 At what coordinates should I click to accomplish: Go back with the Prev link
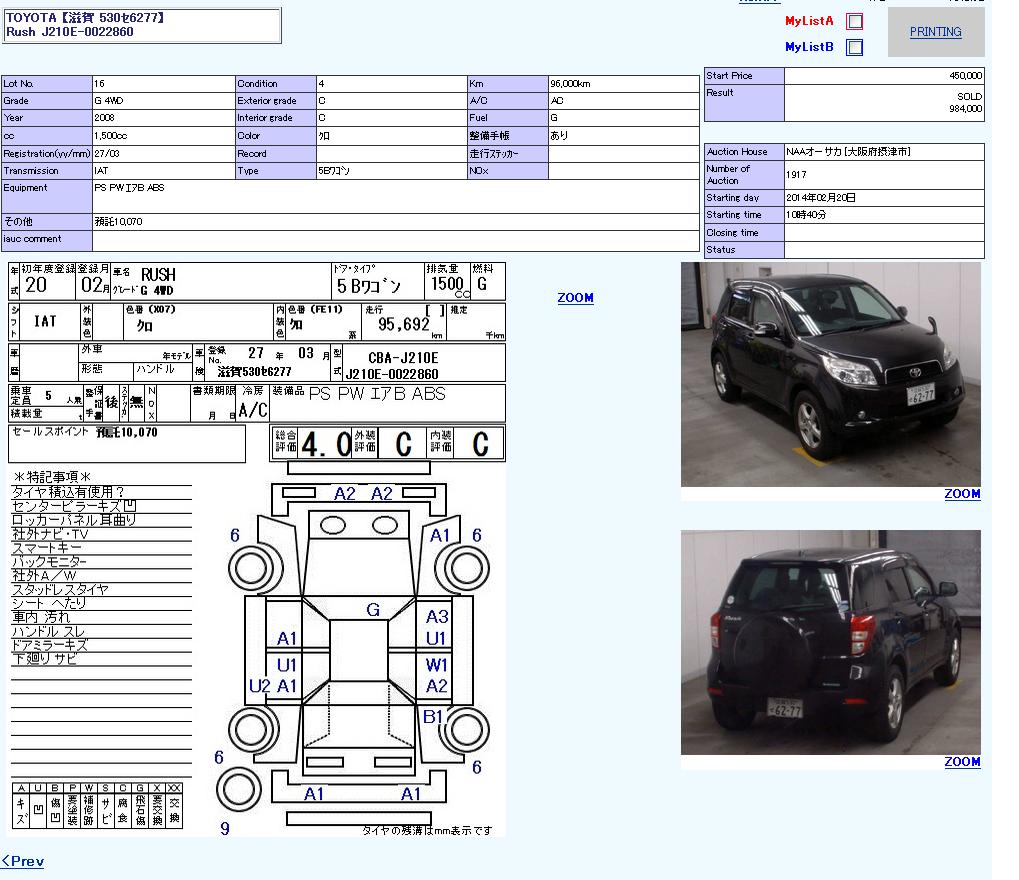pyautogui.click(x=23, y=861)
